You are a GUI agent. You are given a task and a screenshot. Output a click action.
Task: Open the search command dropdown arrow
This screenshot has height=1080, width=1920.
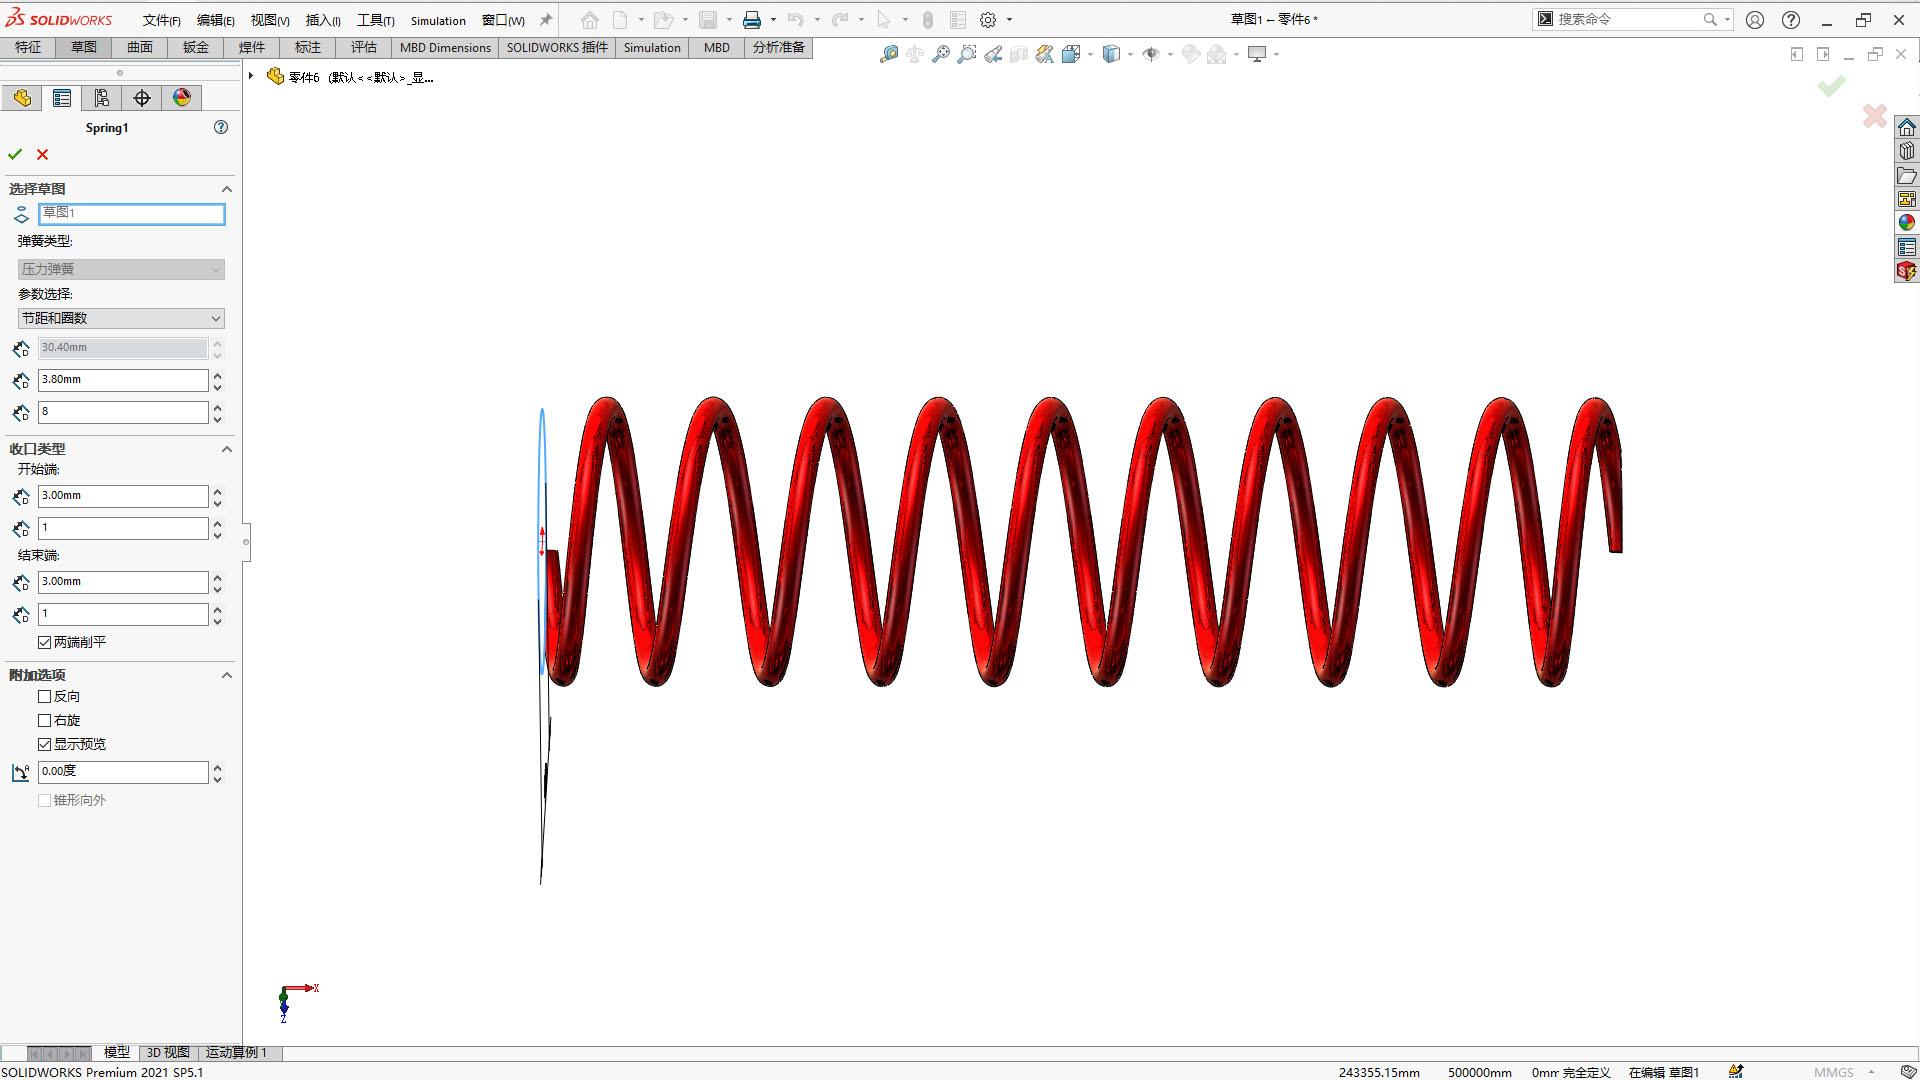1727,20
